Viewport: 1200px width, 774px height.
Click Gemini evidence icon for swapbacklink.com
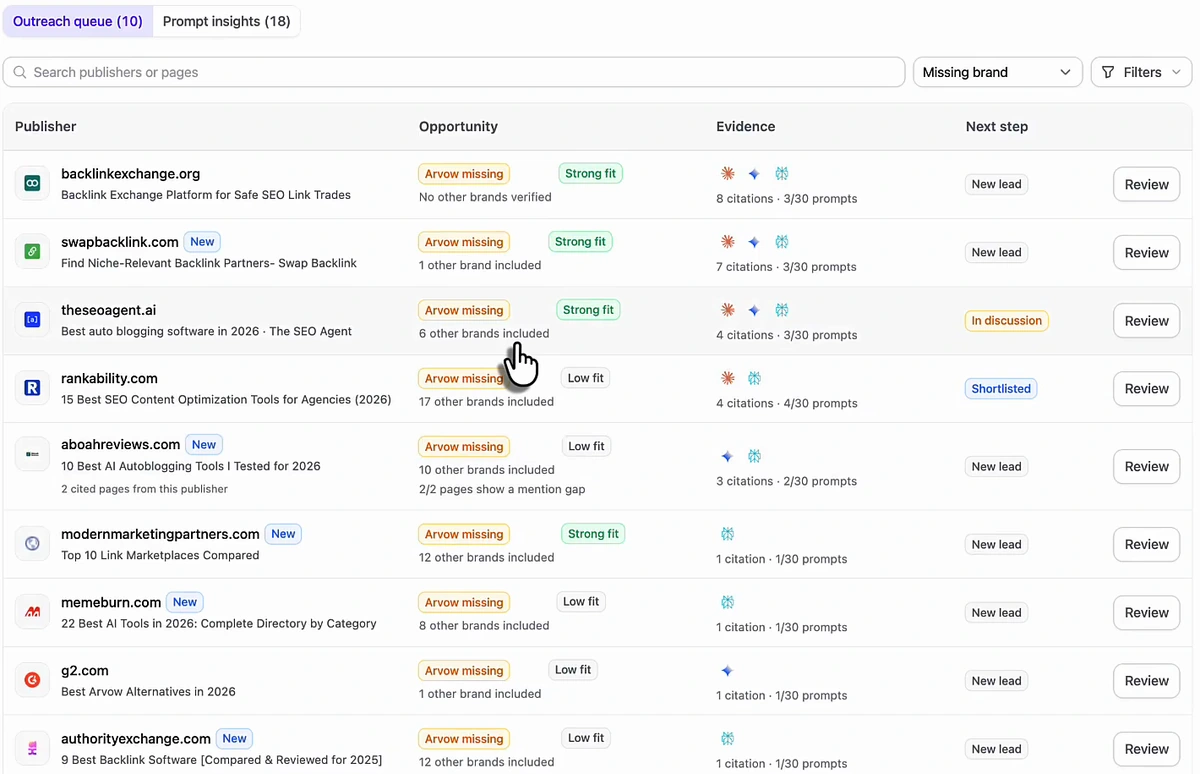click(755, 242)
